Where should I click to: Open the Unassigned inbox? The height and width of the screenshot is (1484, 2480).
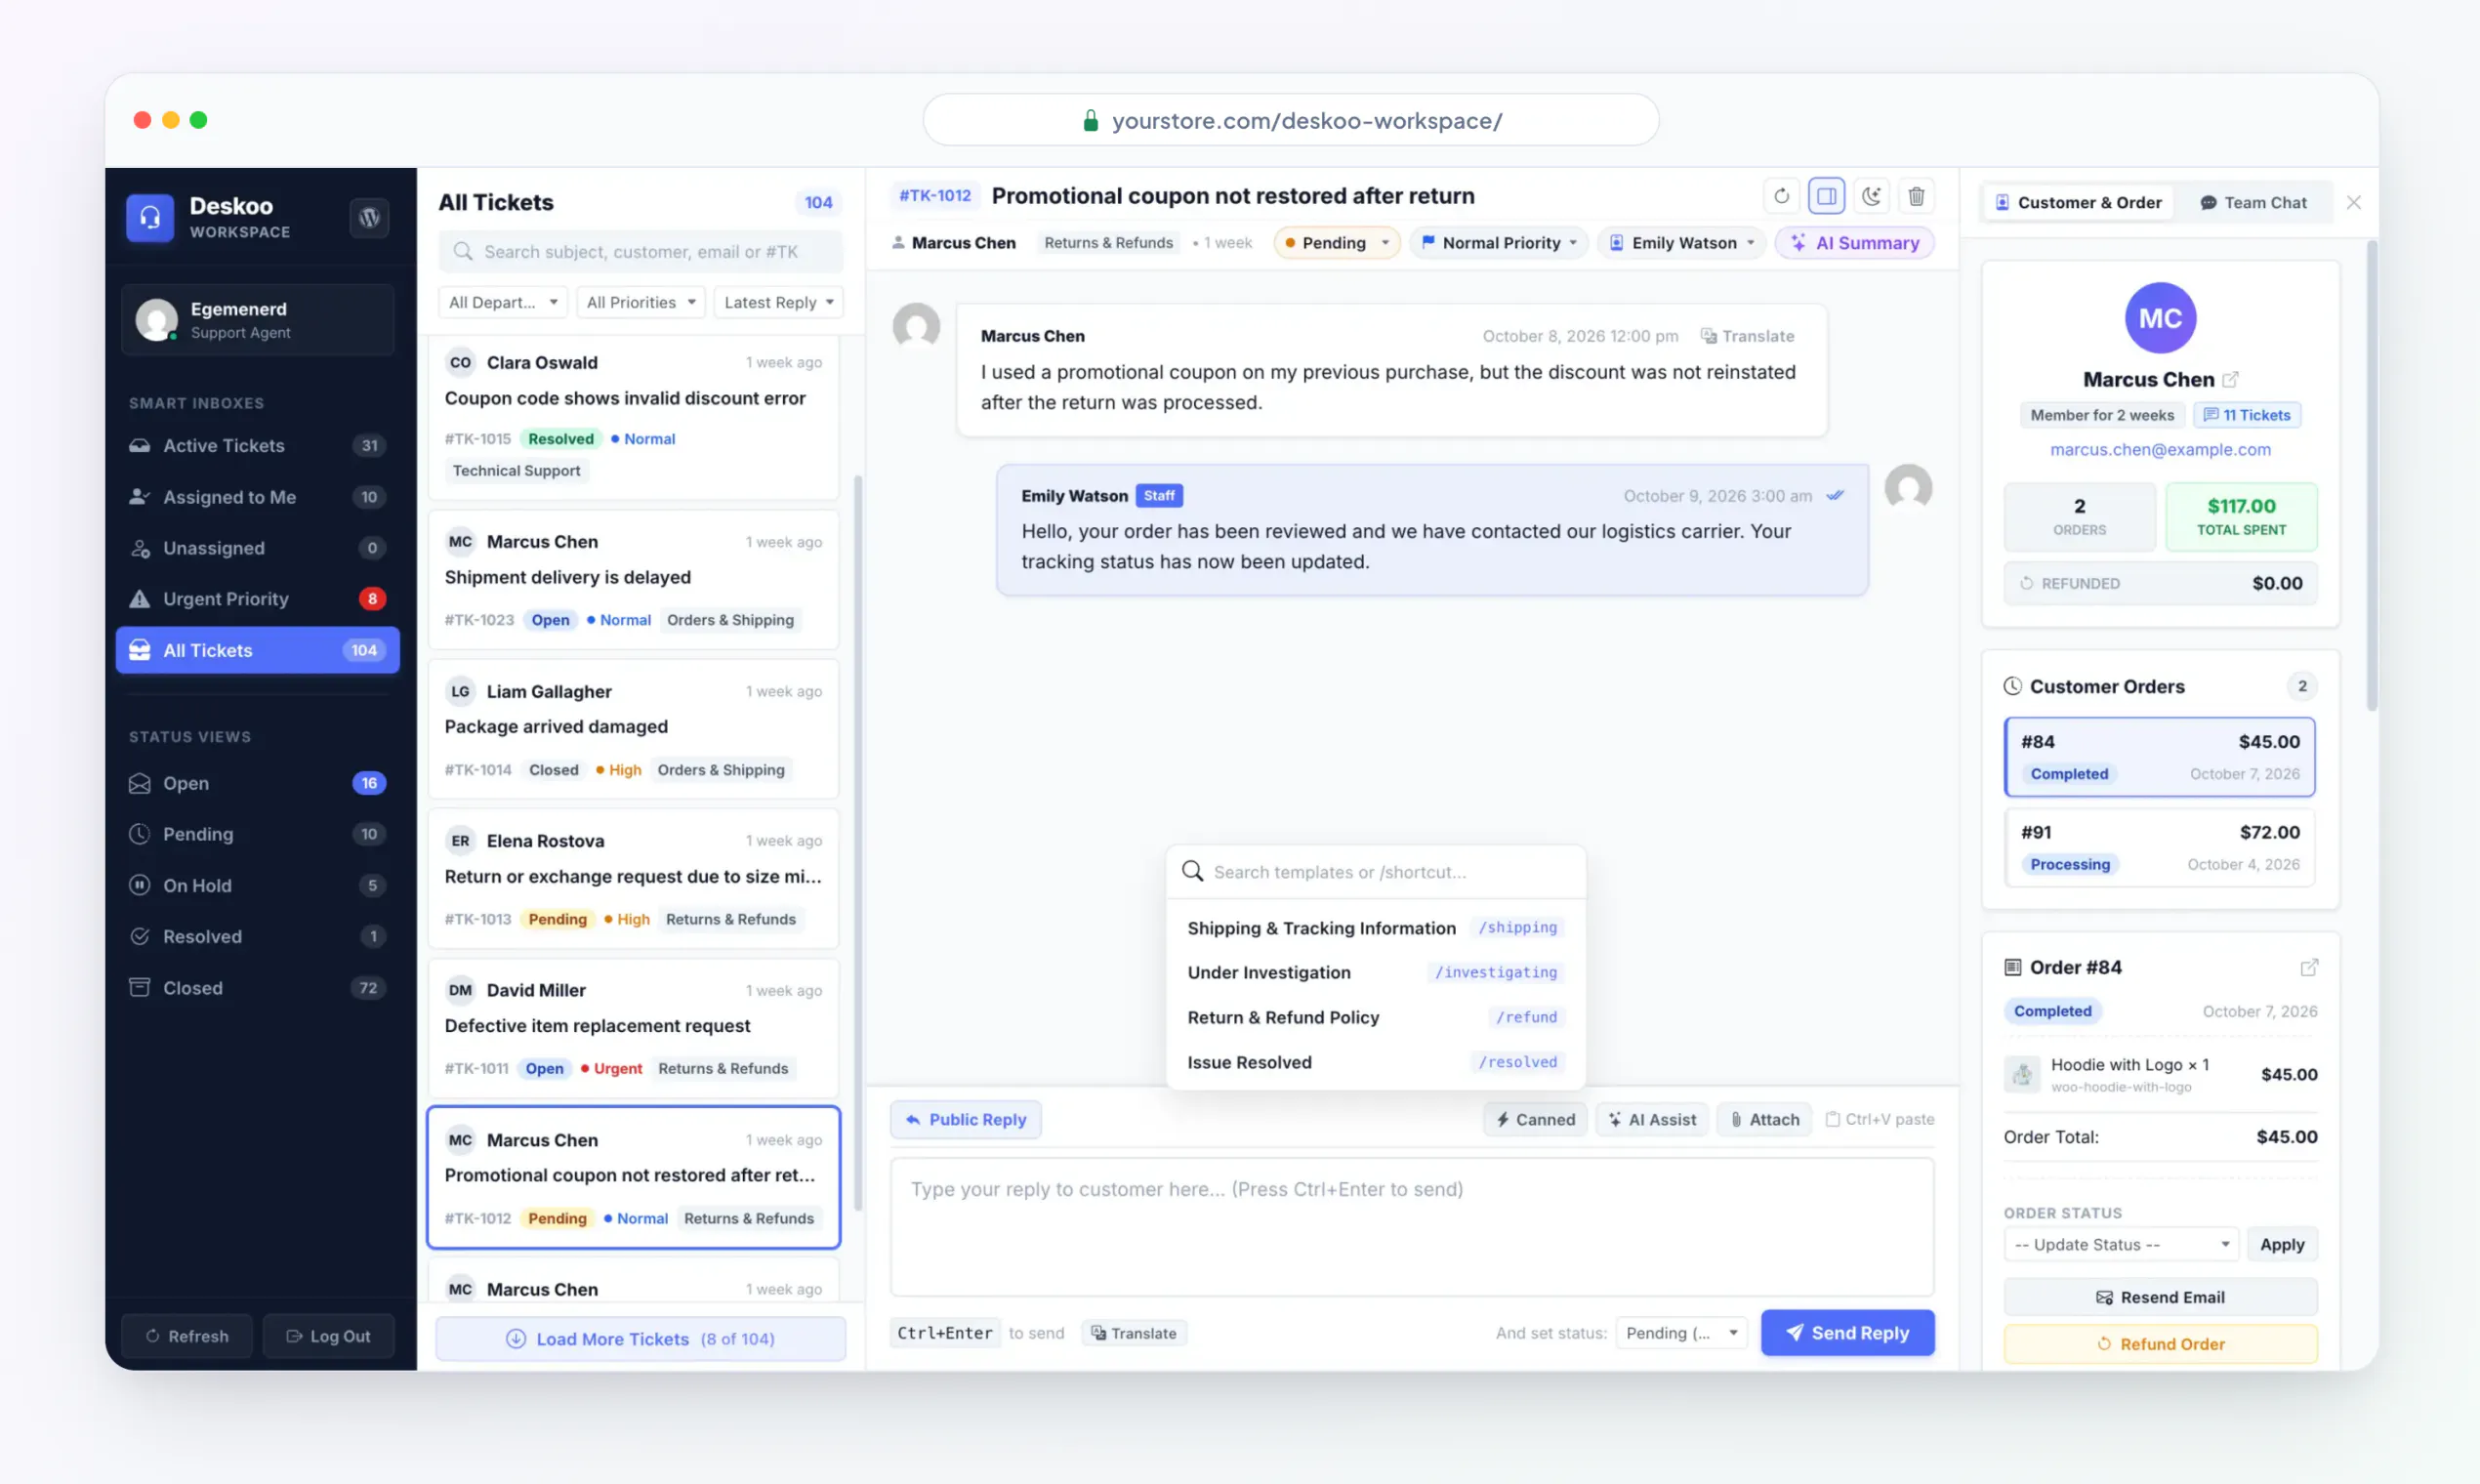tap(257, 548)
